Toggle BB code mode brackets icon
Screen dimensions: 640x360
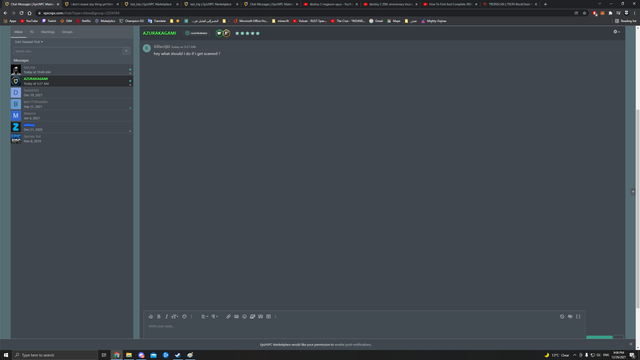(578, 316)
